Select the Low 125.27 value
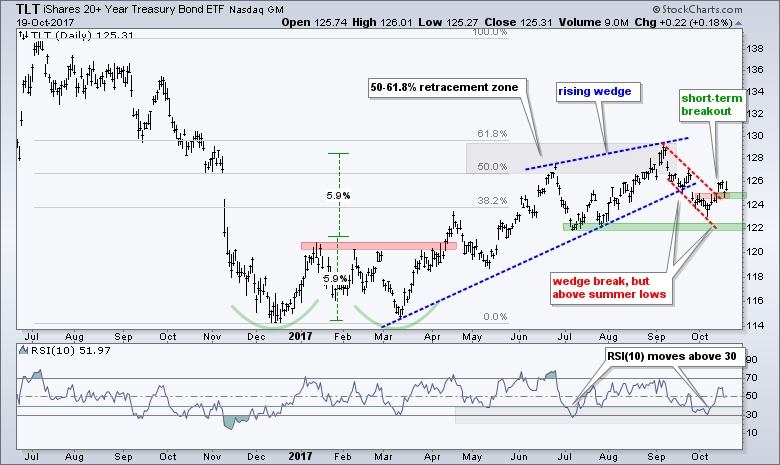Image resolution: width=780 pixels, height=465 pixels. click(x=448, y=22)
